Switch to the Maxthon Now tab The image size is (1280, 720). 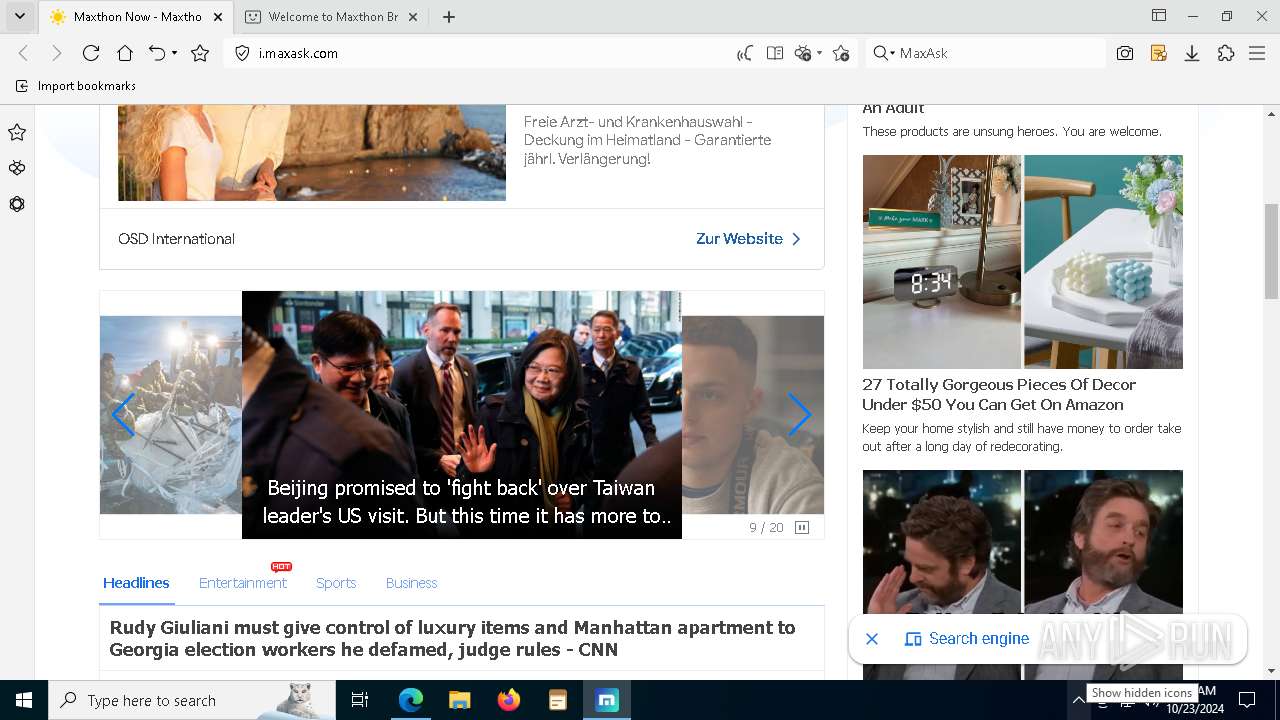point(137,16)
